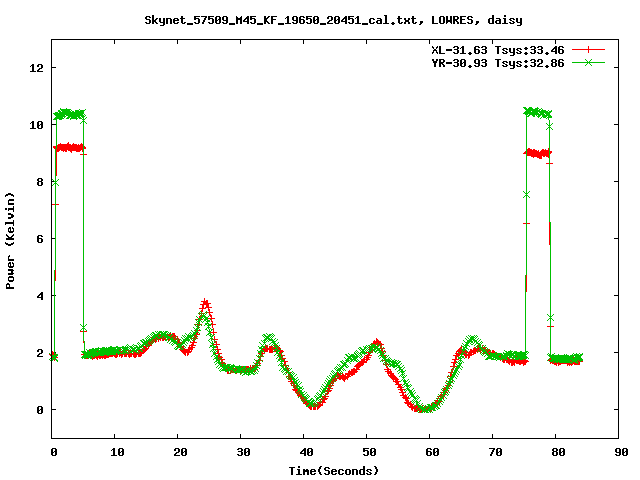Image resolution: width=640 pixels, height=480 pixels.
Task: Click the Power (Kelvin) y-axis label
Action: (x=10, y=241)
